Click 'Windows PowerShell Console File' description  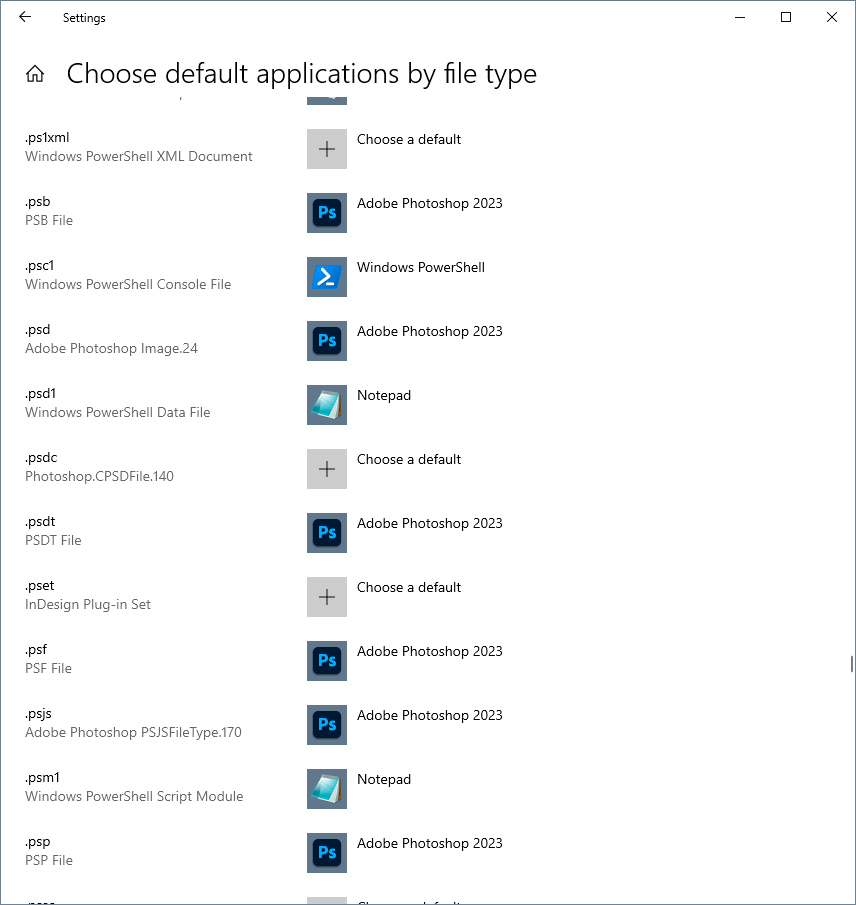click(128, 285)
